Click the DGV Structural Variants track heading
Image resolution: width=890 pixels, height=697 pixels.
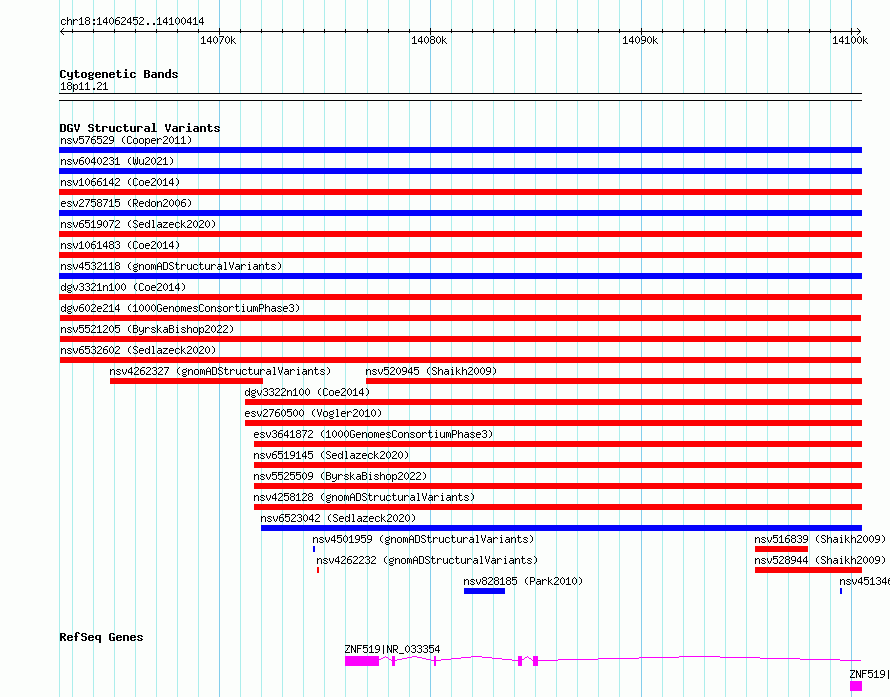pos(140,128)
